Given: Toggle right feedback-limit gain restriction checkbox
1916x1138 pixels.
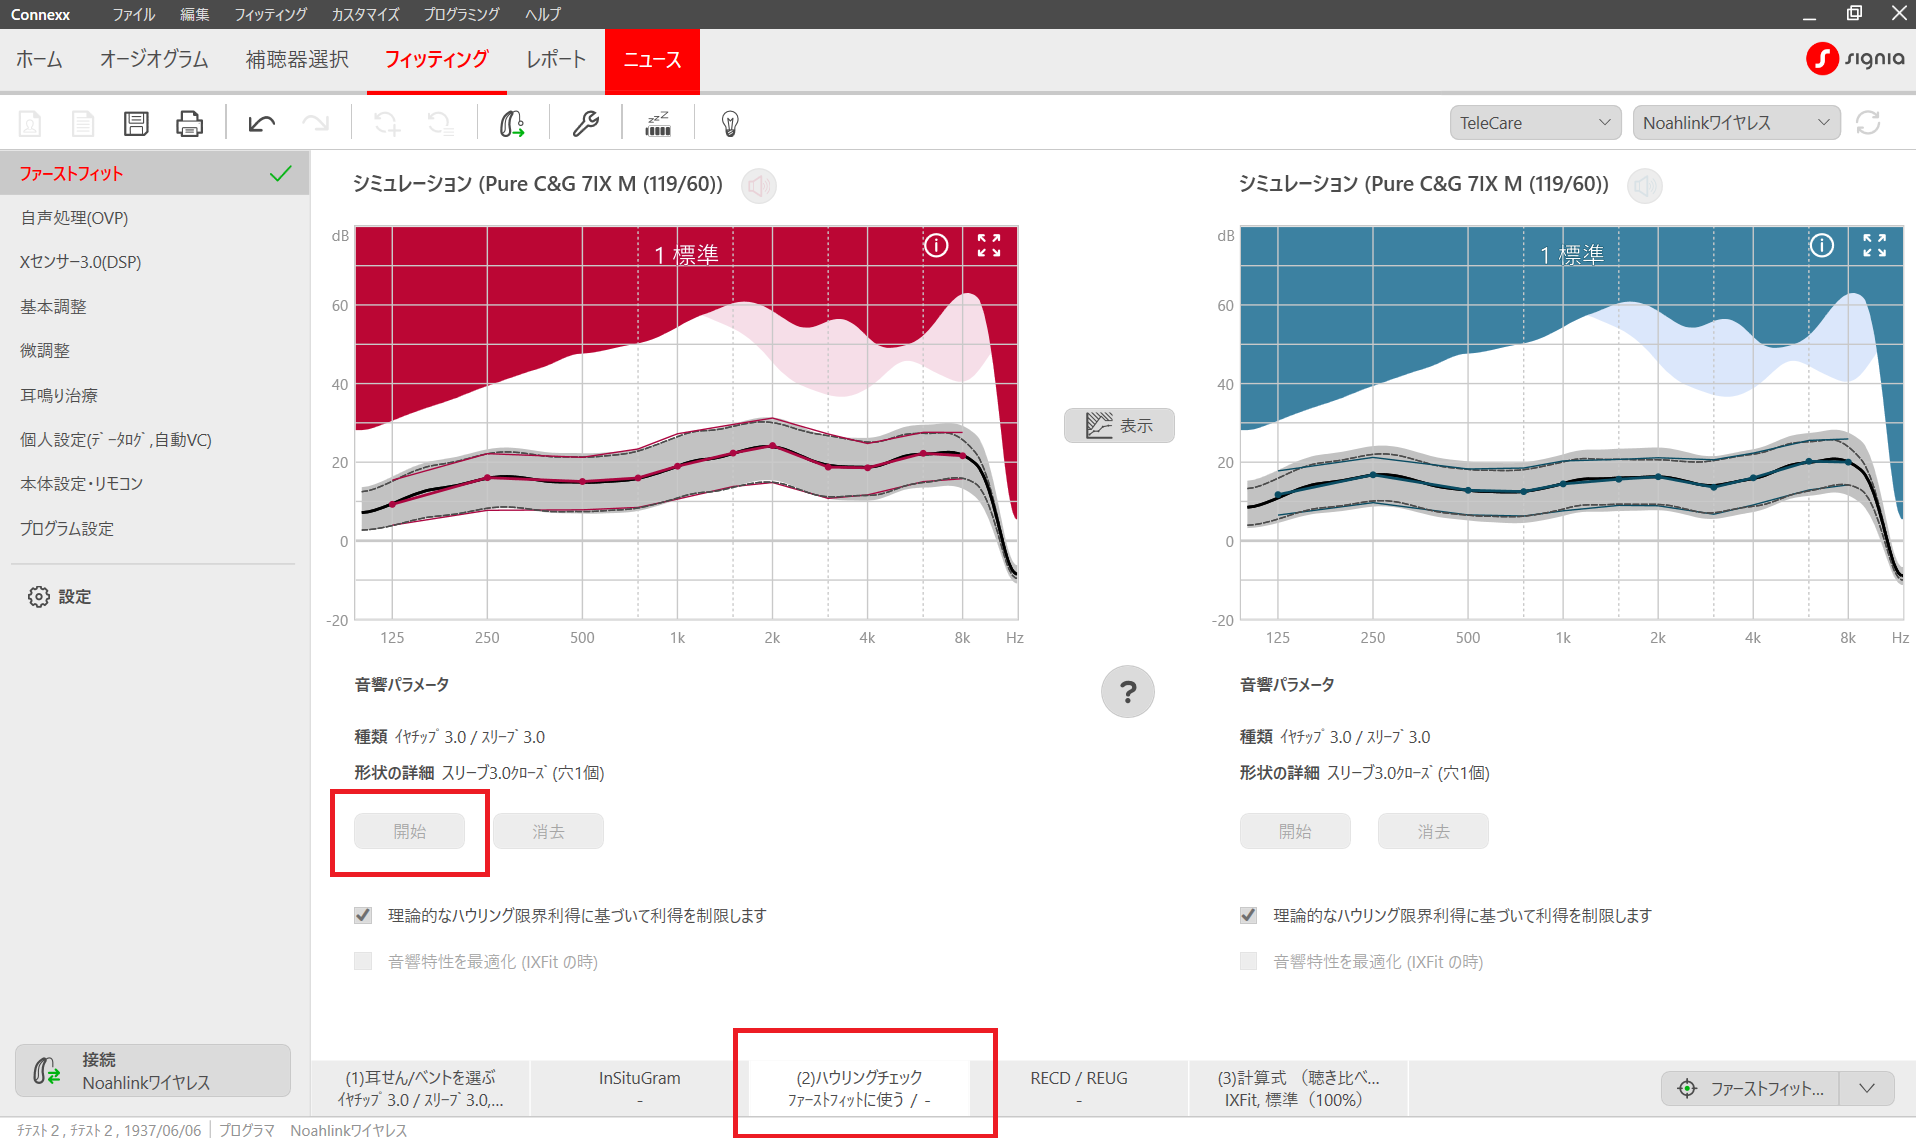Looking at the screenshot, I should 1248,915.
